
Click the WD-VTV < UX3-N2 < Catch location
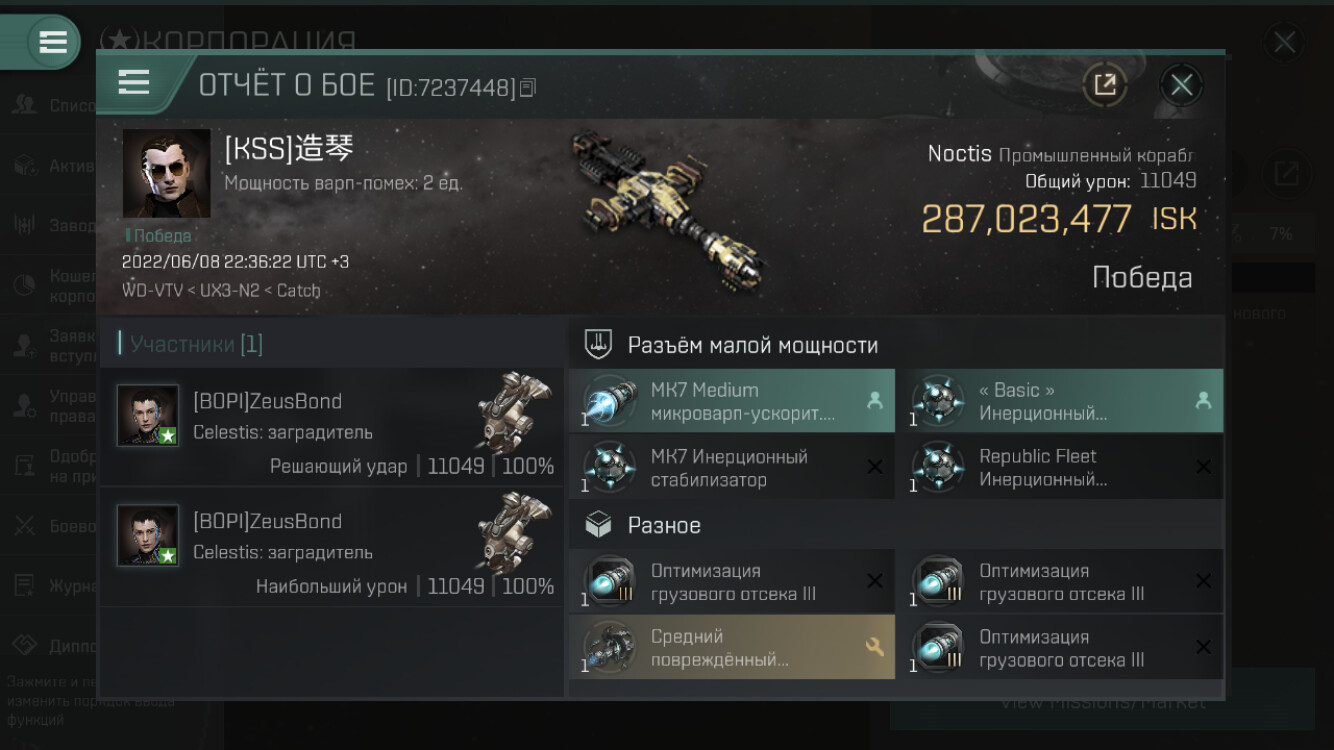(x=221, y=291)
